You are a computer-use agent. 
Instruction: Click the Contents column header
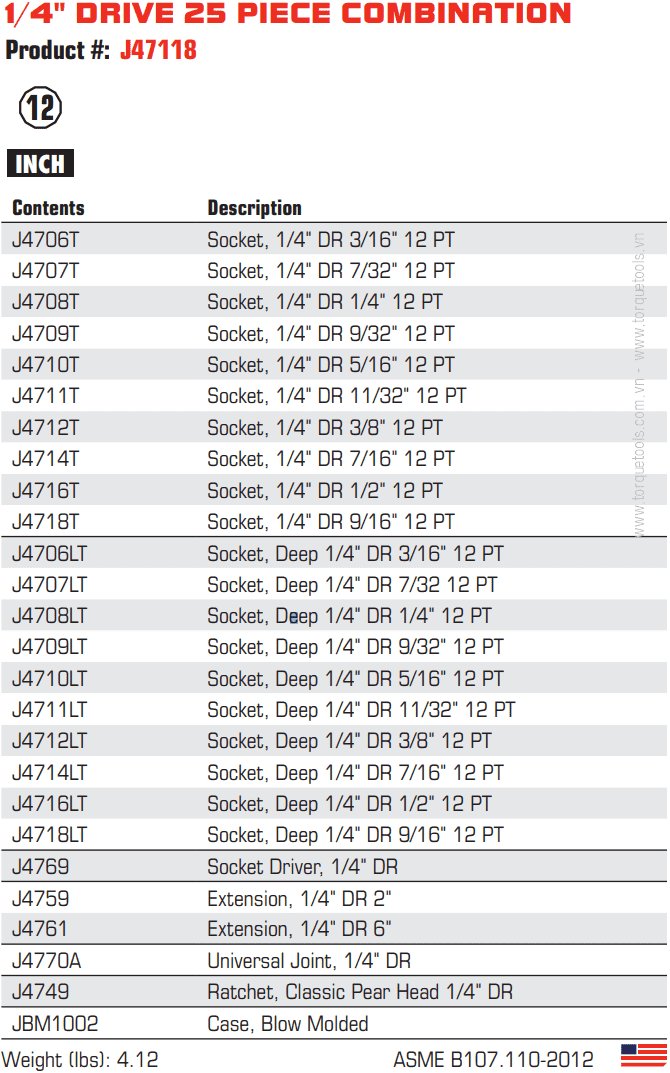(48, 208)
